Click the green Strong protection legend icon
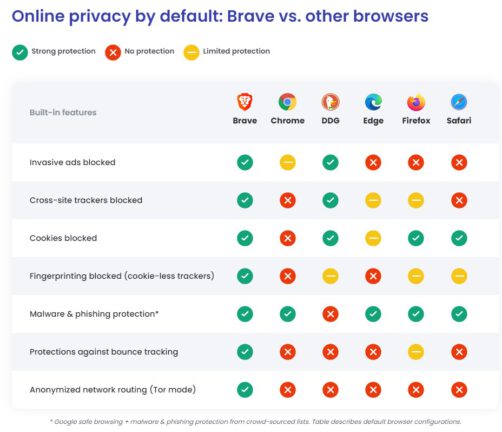This screenshot has width=502, height=432. 20,52
